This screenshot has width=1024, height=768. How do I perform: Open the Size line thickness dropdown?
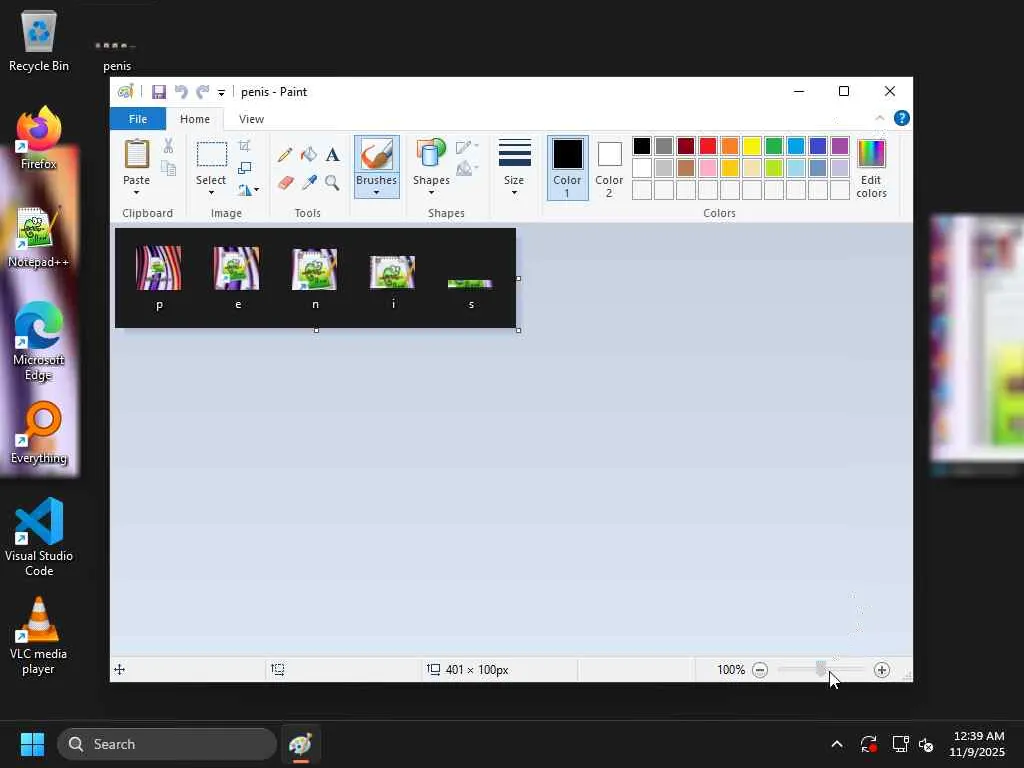pos(514,167)
